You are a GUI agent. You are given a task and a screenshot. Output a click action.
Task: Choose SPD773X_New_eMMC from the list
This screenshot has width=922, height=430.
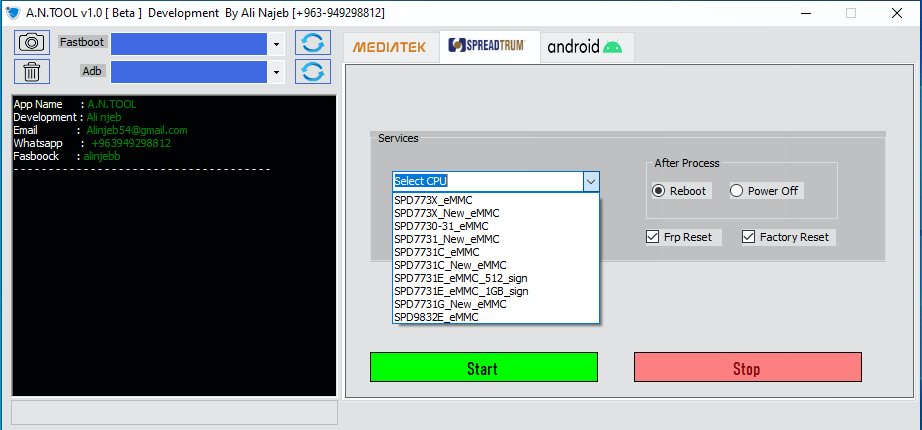(x=496, y=213)
